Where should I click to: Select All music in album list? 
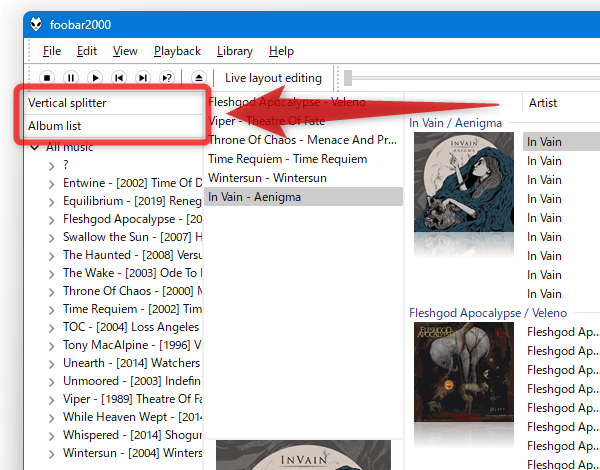tap(70, 147)
